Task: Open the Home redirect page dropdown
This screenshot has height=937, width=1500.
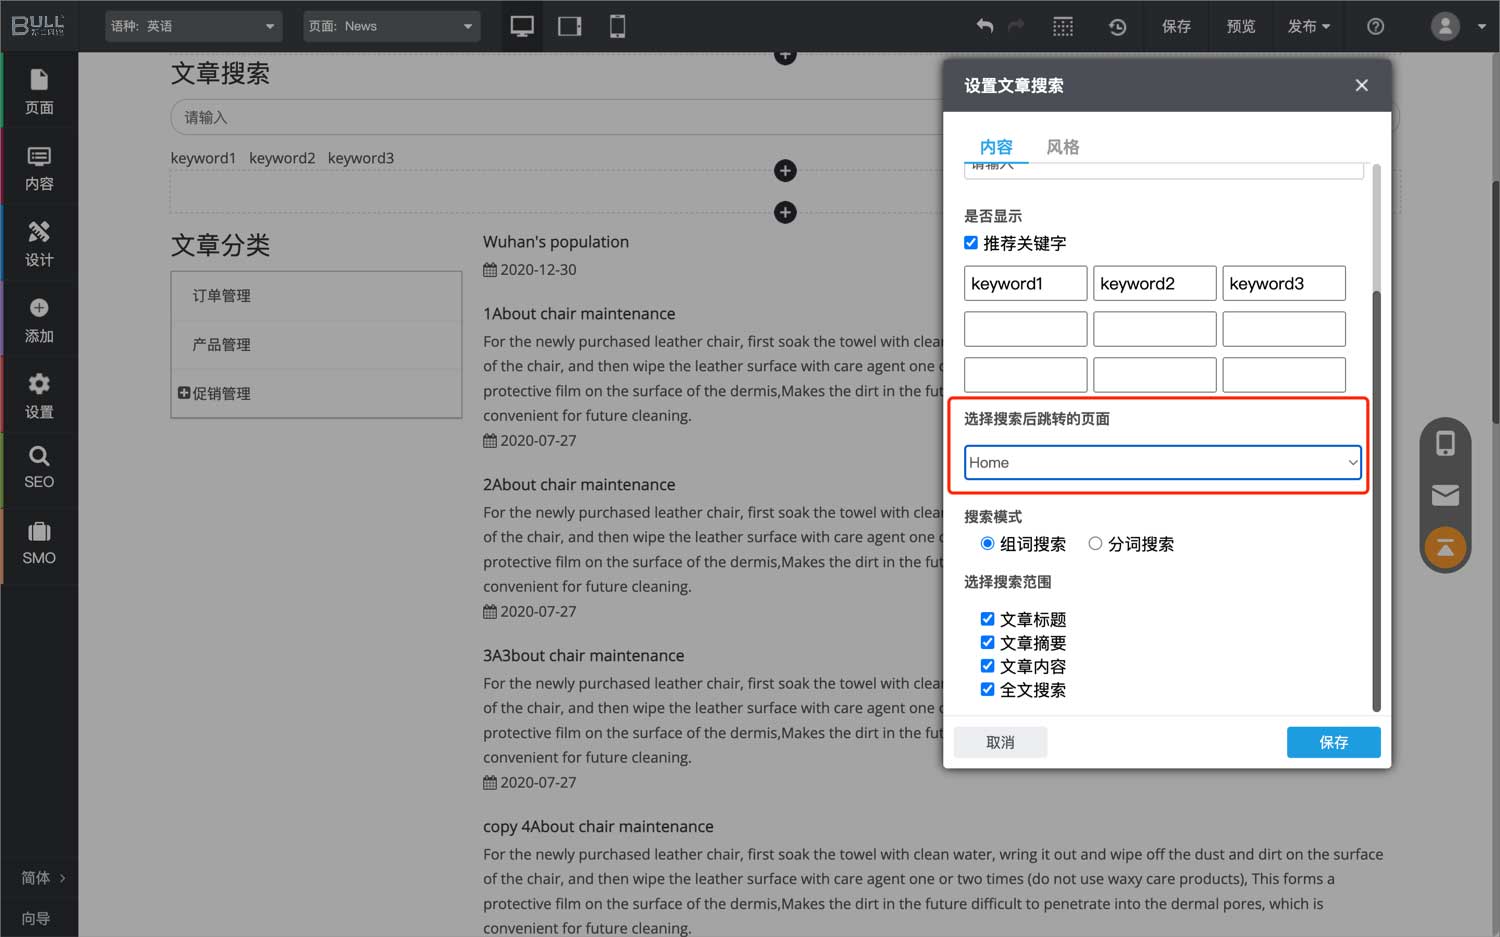Action: click(1162, 463)
